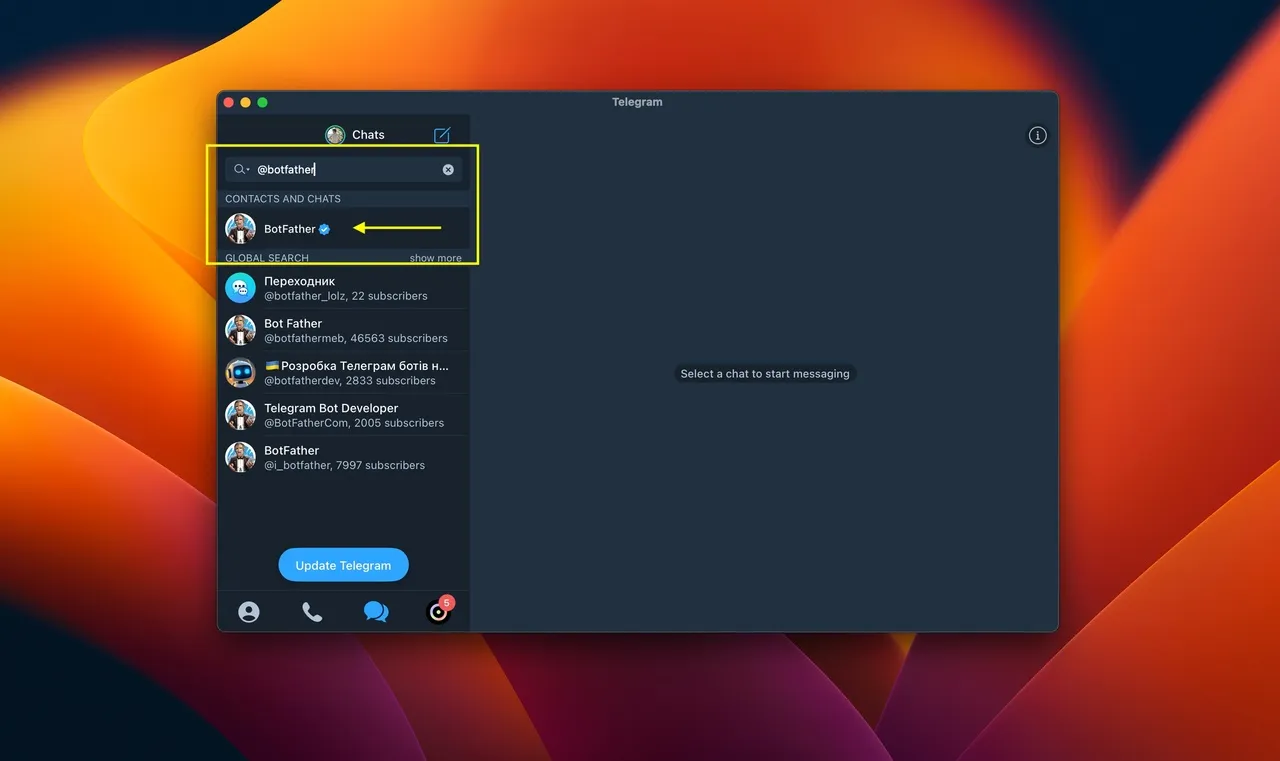
Task: Open BotFather @i_botfather channel
Action: (x=343, y=457)
